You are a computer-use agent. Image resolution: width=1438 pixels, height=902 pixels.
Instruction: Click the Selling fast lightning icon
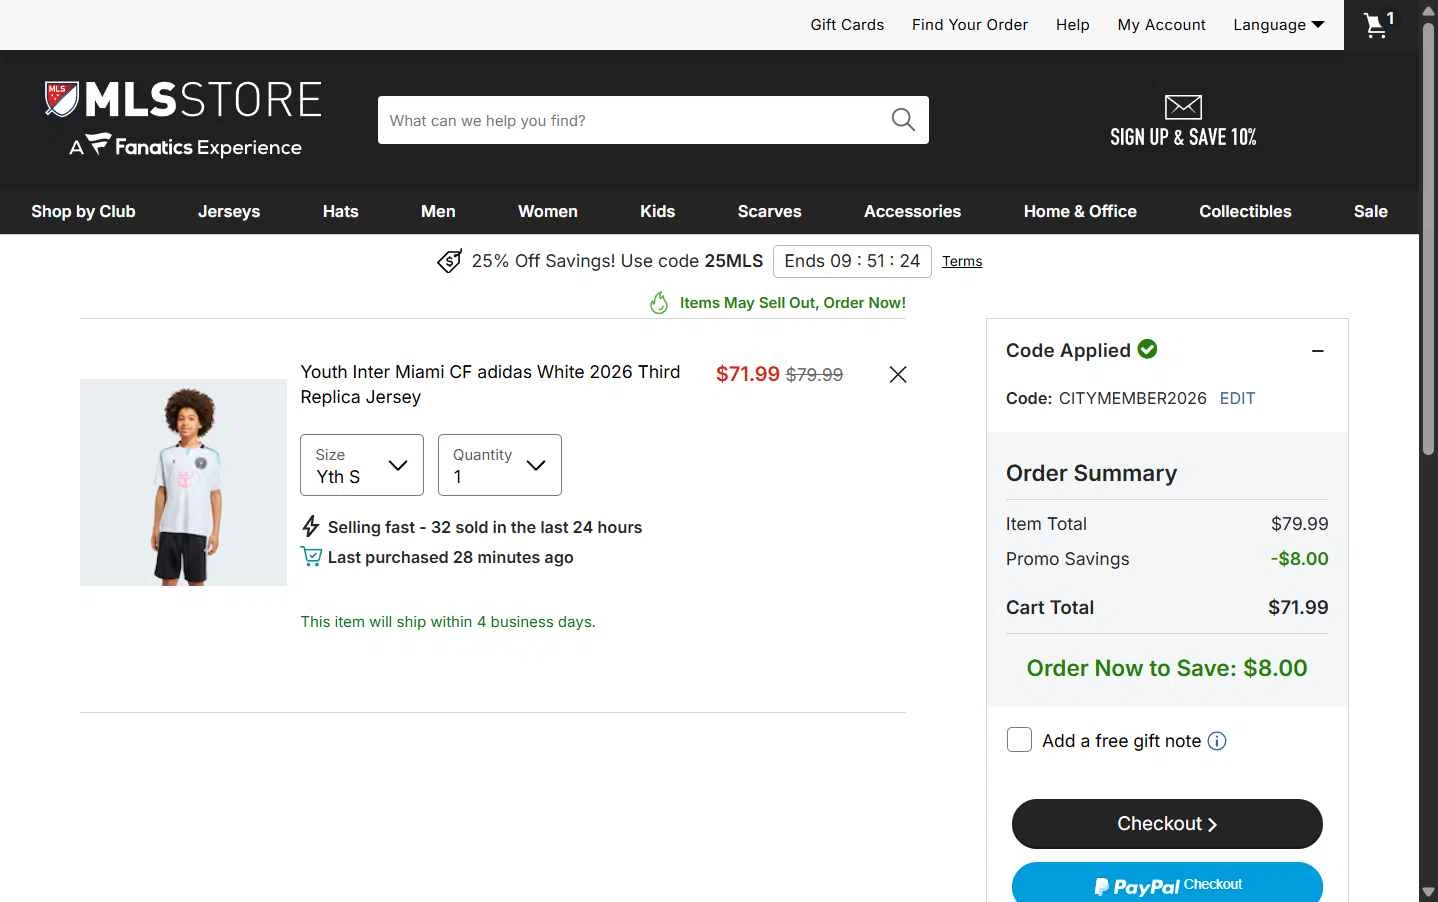[x=311, y=527]
